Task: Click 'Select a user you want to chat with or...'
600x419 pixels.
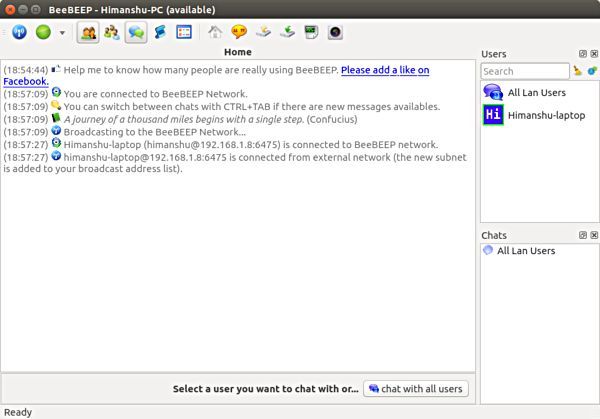Action: [266, 389]
